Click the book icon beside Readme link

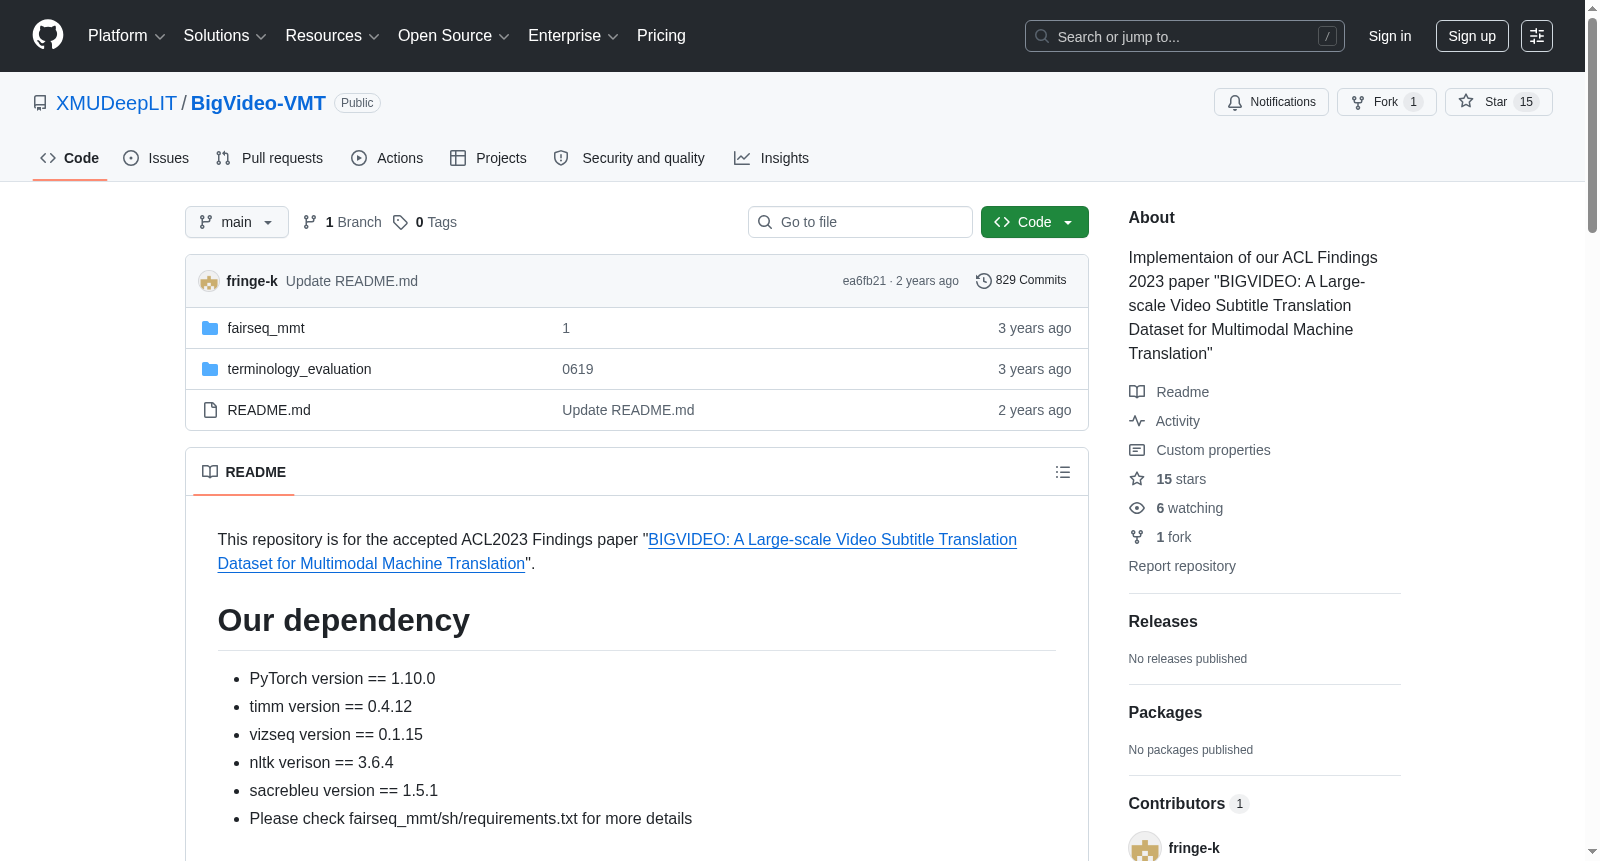(x=1137, y=392)
